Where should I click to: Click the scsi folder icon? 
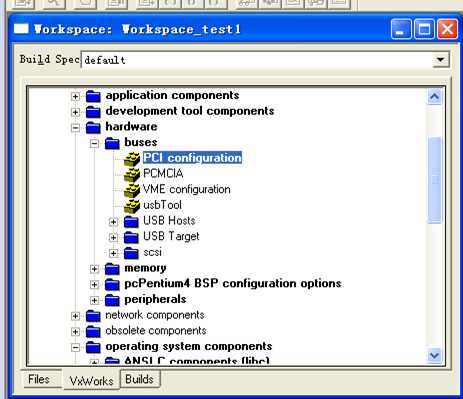pyautogui.click(x=131, y=253)
